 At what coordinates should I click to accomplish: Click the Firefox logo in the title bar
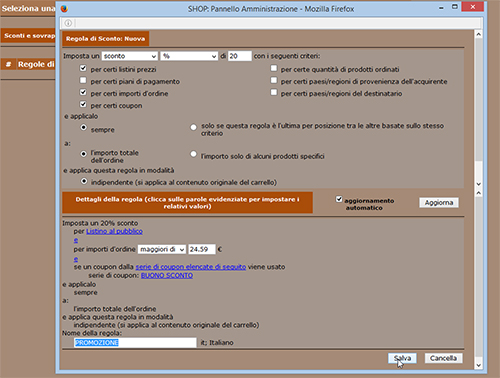point(64,9)
